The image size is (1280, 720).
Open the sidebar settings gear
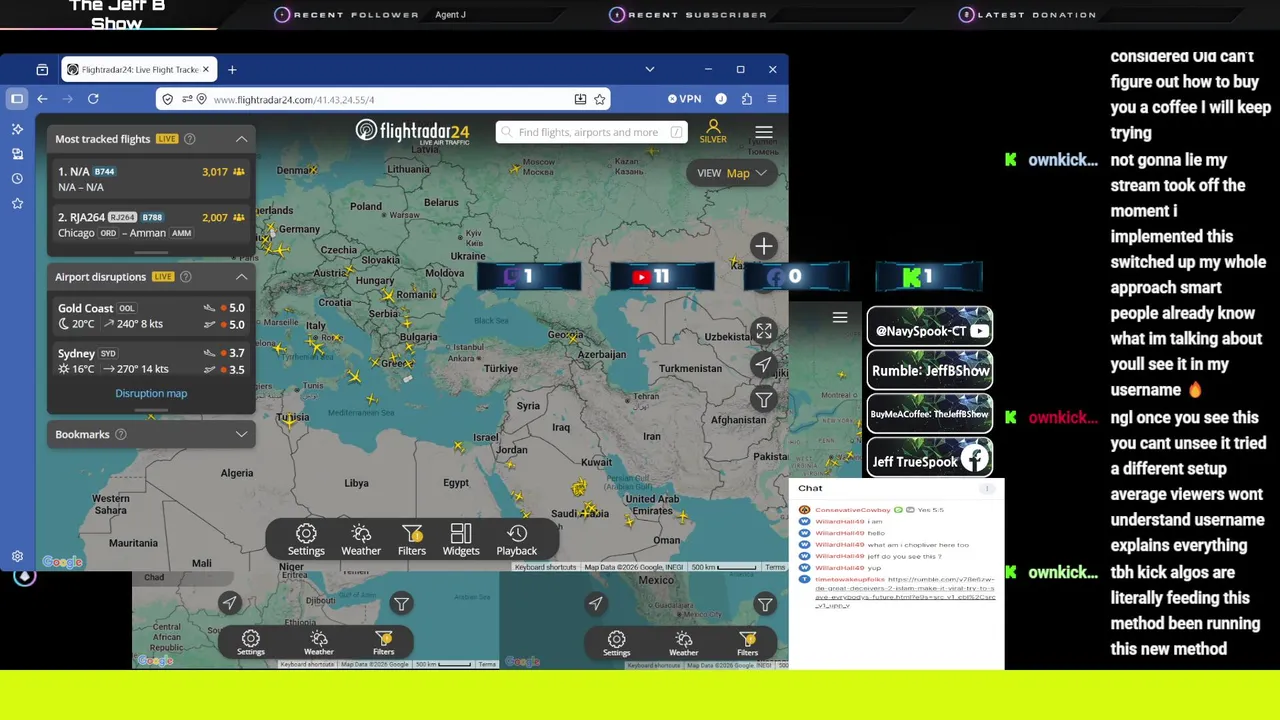click(x=17, y=556)
